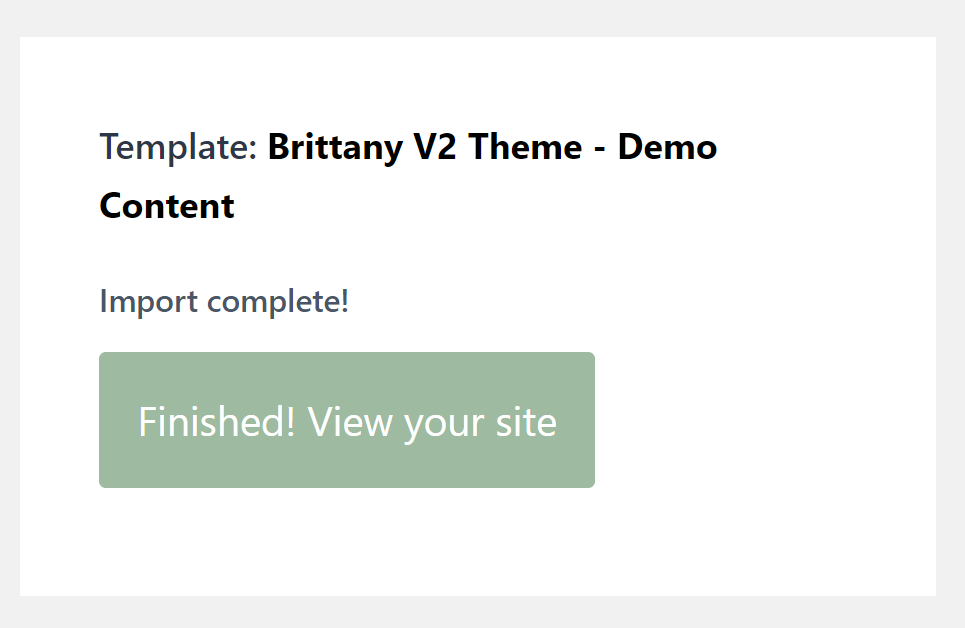Click empty white area right of green button
965x628 pixels.
click(760, 420)
